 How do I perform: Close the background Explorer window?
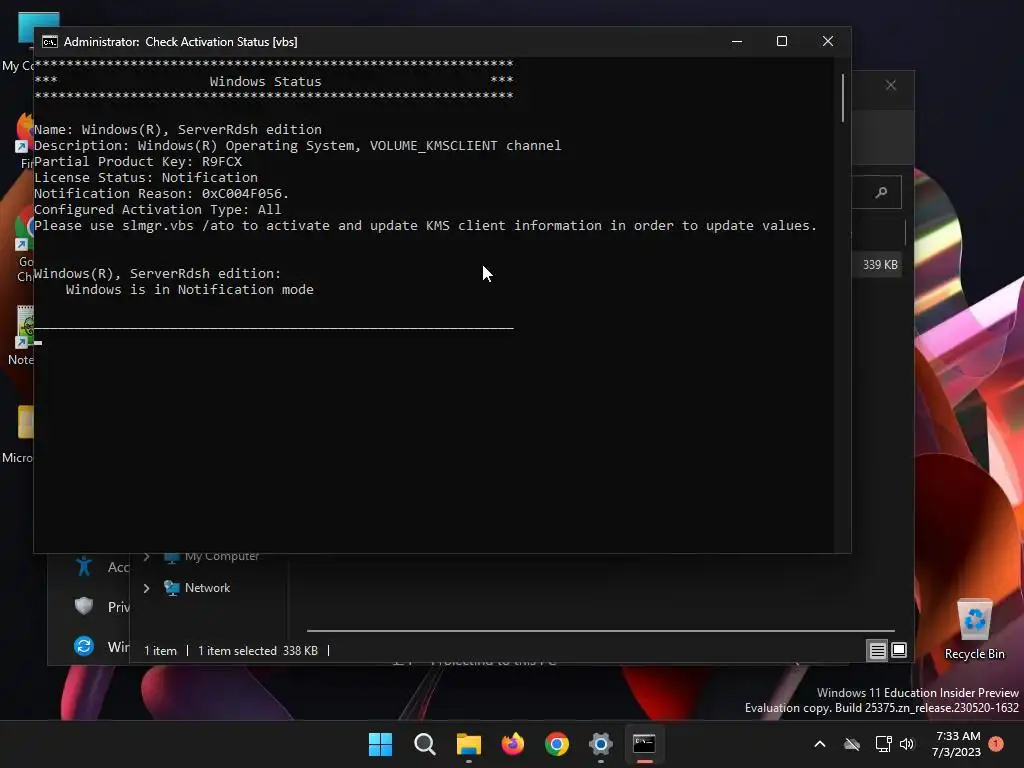pos(891,86)
